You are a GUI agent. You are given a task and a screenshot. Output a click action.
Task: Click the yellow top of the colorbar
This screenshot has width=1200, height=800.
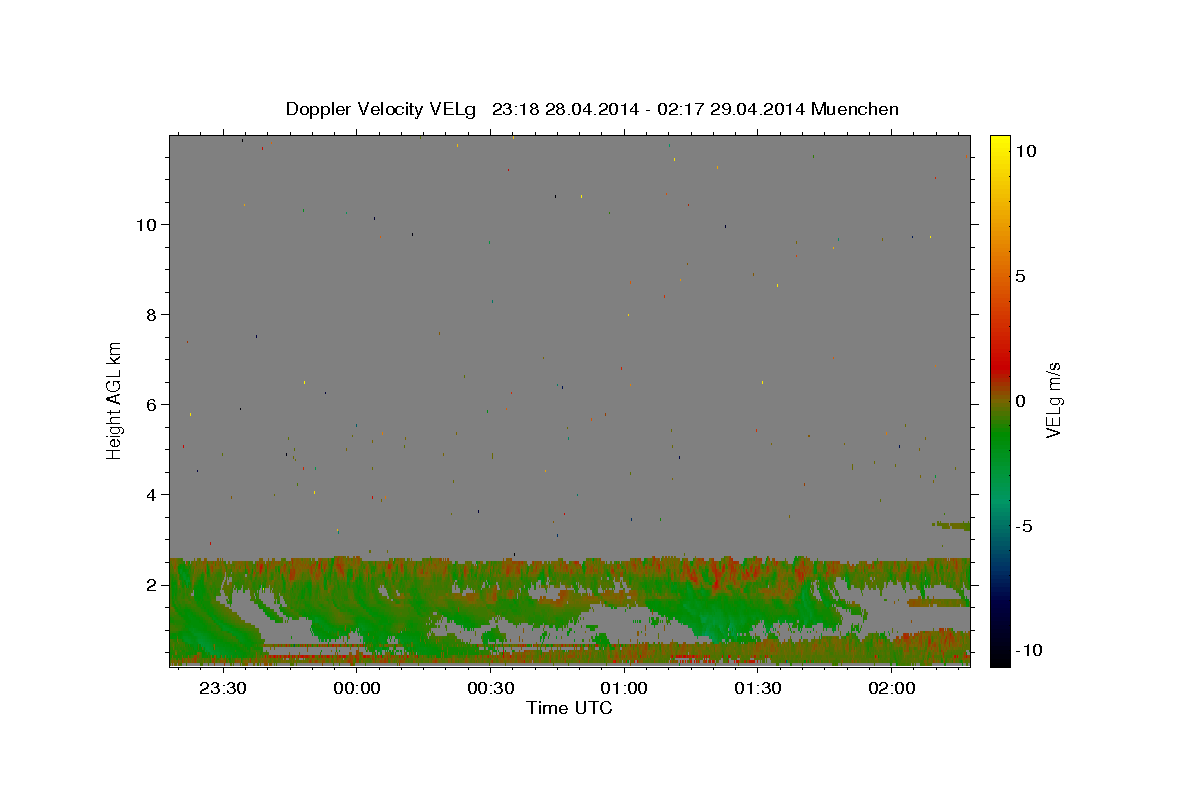(1000, 141)
